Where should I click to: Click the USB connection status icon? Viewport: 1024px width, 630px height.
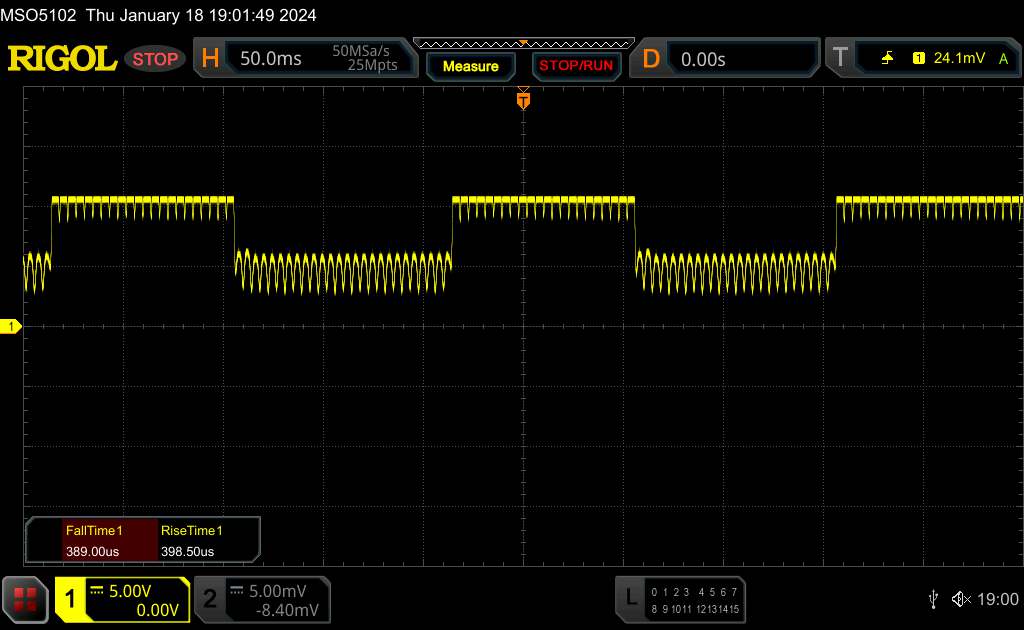tap(933, 599)
